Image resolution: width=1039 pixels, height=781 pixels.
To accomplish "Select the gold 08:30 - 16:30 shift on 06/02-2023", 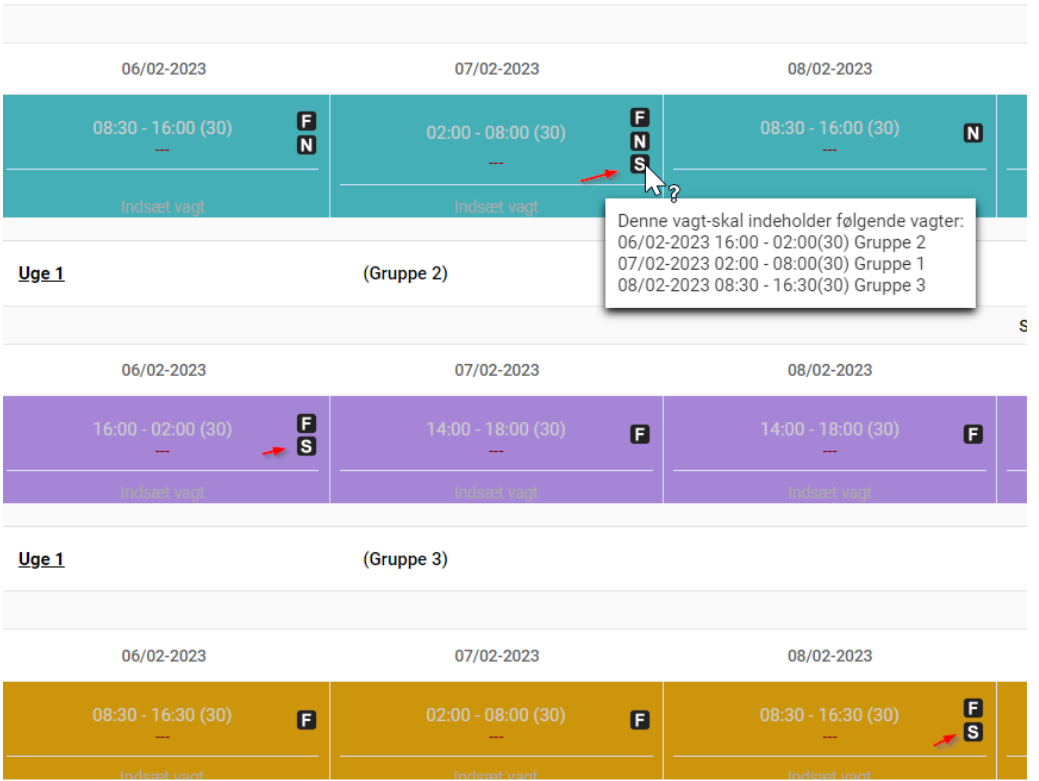I will click(x=162, y=715).
